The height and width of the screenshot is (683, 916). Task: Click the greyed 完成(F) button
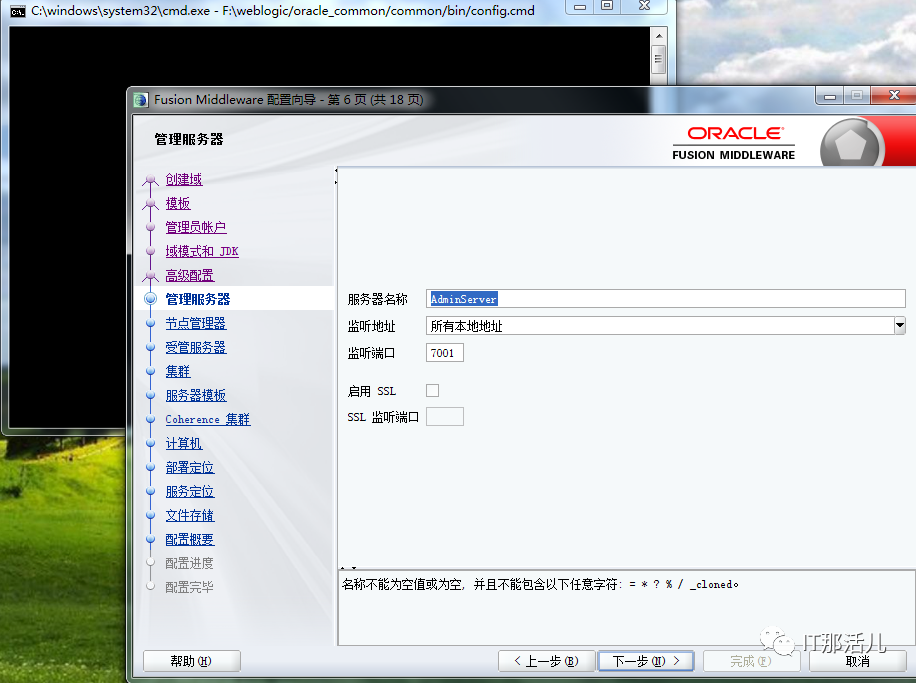pyautogui.click(x=751, y=661)
